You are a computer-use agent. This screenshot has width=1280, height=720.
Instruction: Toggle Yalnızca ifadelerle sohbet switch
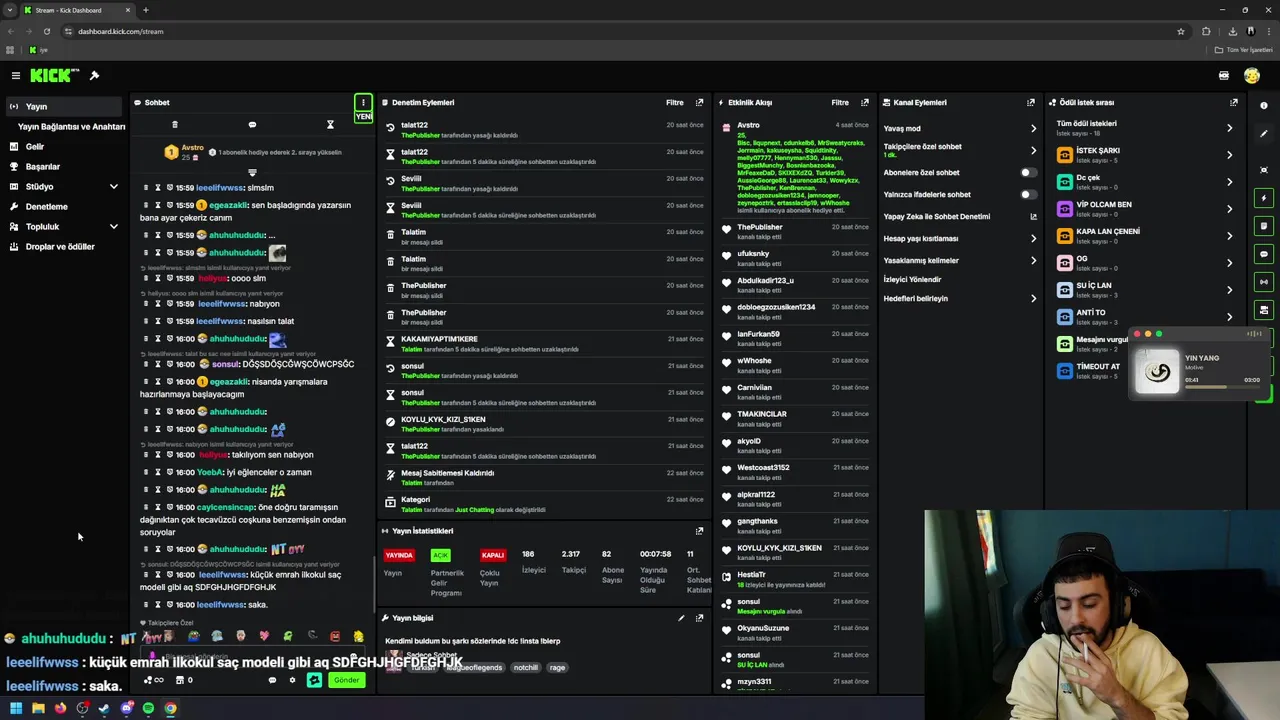(x=1028, y=194)
